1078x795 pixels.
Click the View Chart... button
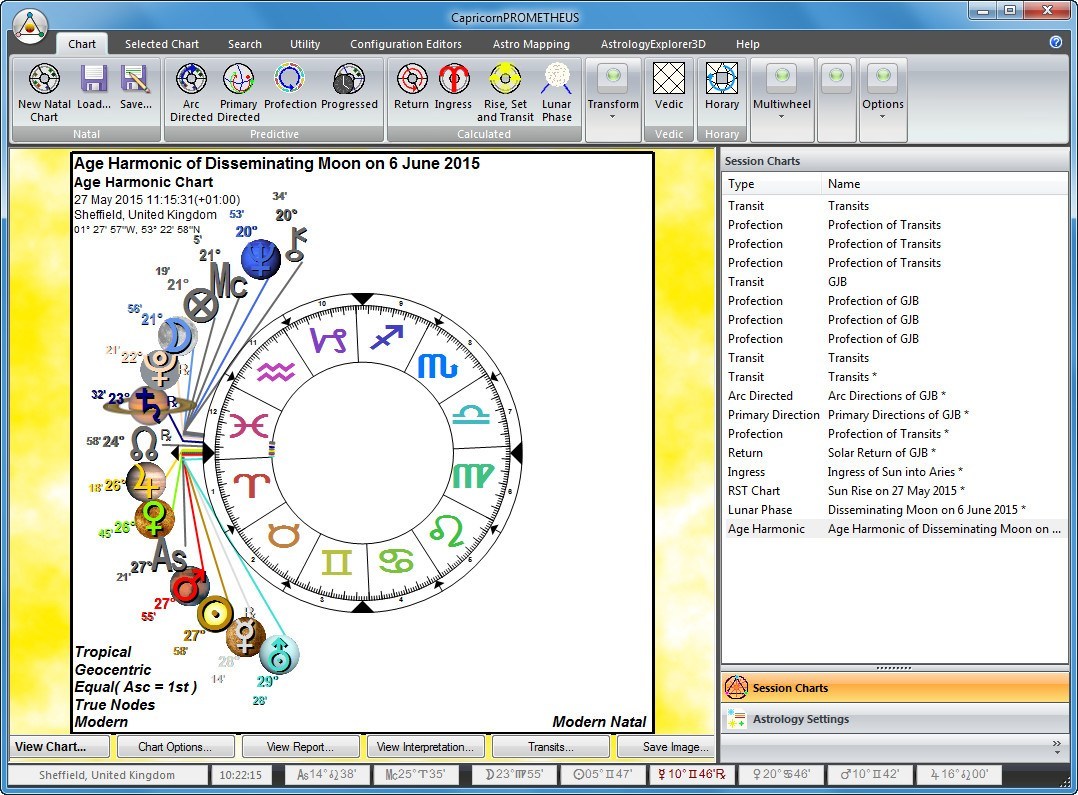(x=59, y=746)
